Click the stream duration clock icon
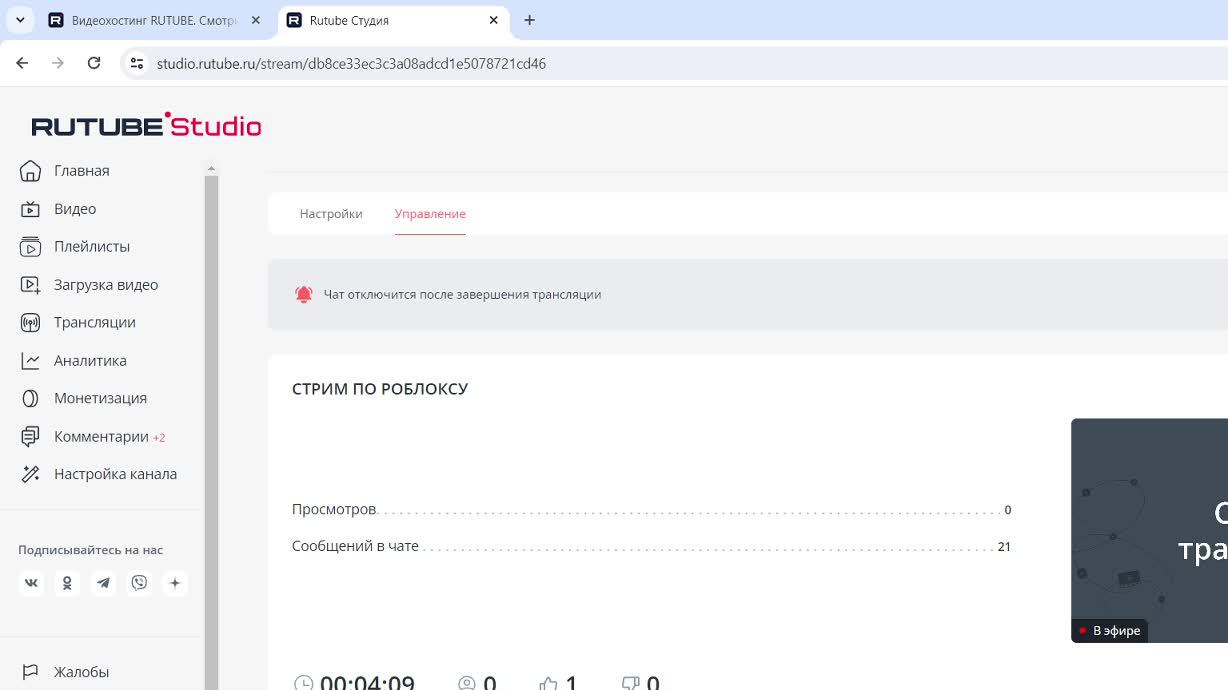Image resolution: width=1228 pixels, height=690 pixels. tap(303, 684)
